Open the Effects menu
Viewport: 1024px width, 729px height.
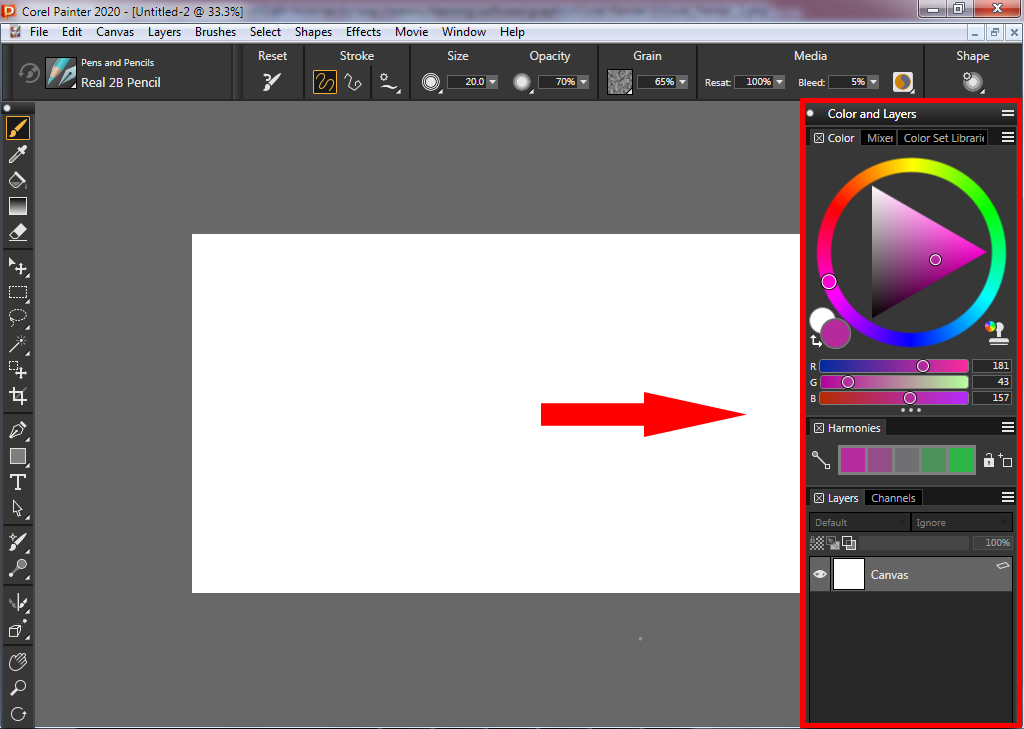coord(363,32)
